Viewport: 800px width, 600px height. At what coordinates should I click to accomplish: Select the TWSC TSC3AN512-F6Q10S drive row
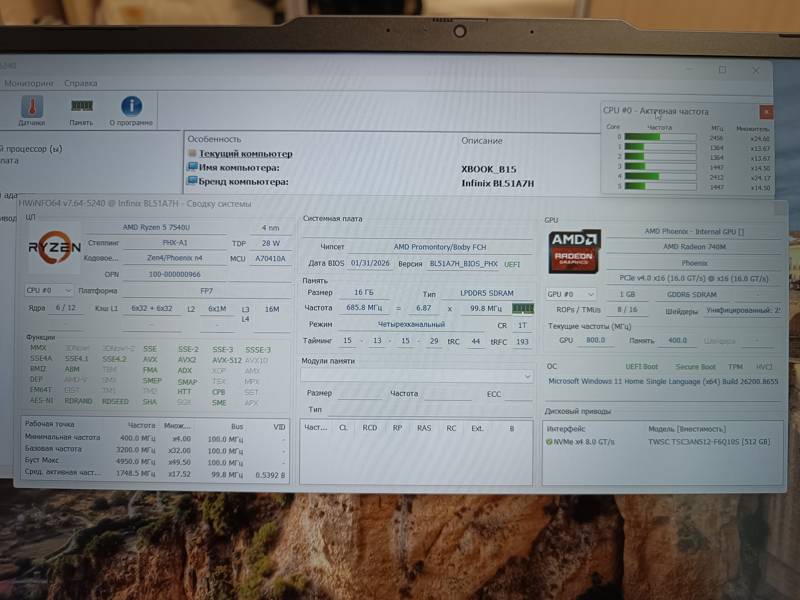(x=663, y=442)
